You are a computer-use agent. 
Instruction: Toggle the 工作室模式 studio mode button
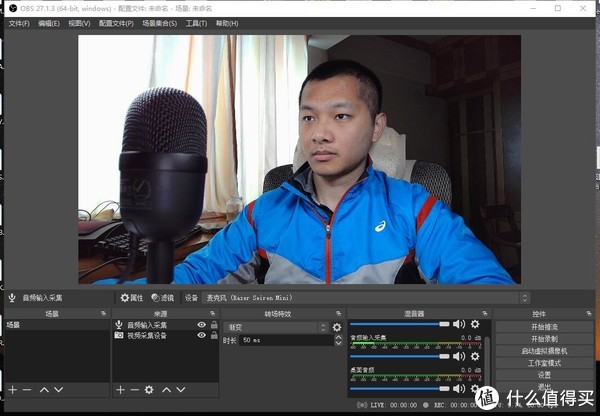[544, 363]
